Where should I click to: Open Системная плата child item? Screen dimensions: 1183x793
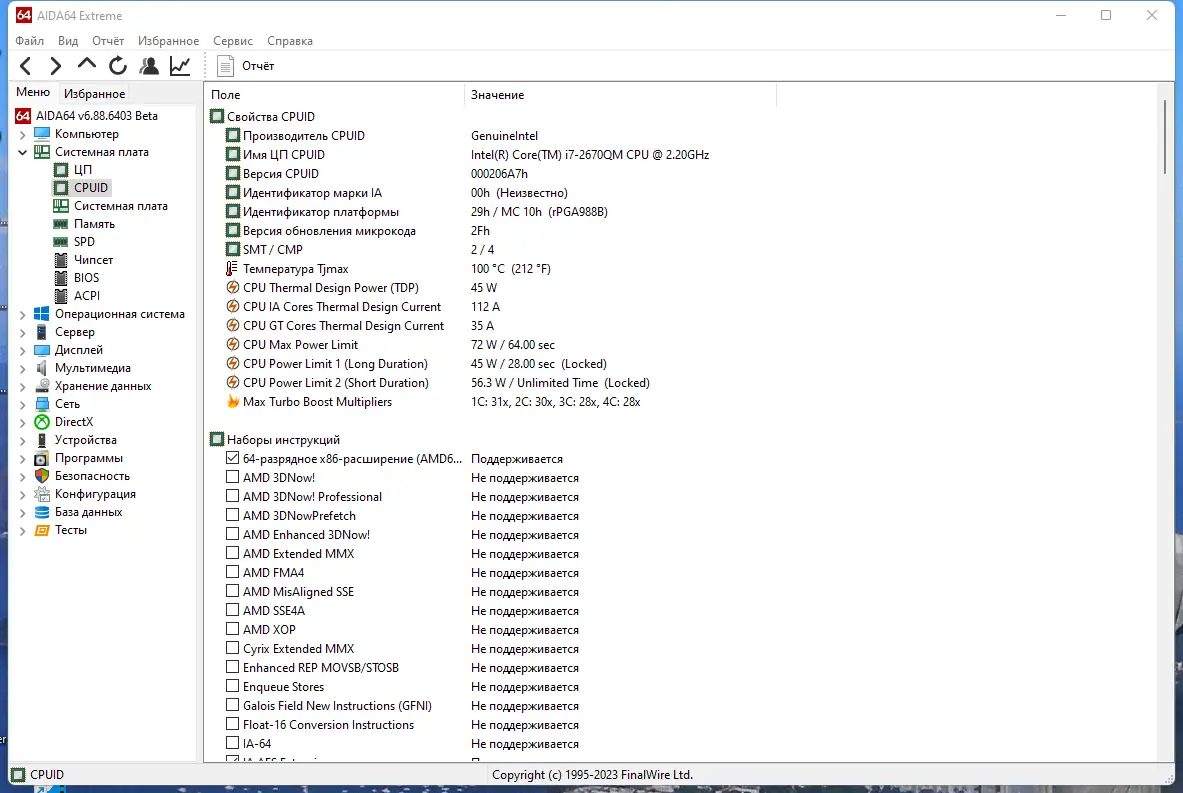121,206
